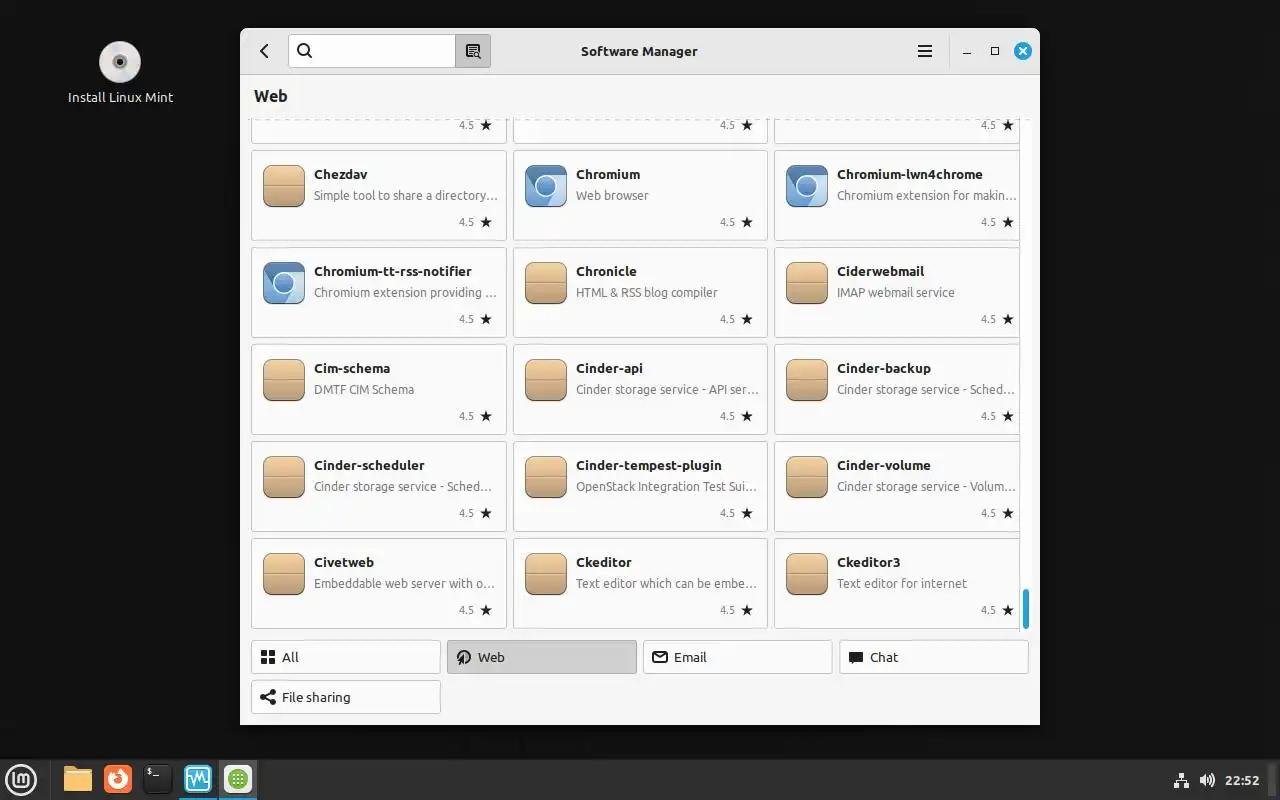This screenshot has height=800, width=1280.
Task: Open the network tray icon
Action: tap(1180, 780)
